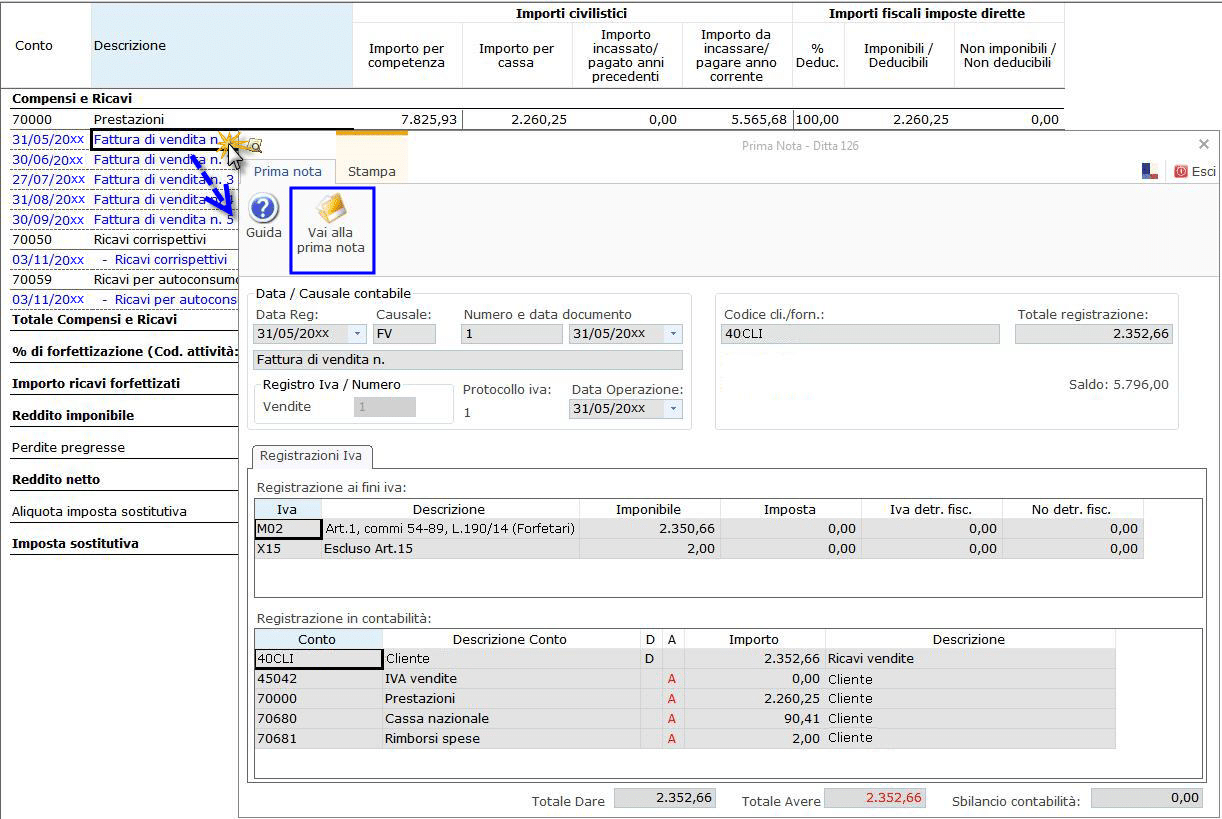Close the Prima Nota window
The width and height of the screenshot is (1222, 819).
1203,144
